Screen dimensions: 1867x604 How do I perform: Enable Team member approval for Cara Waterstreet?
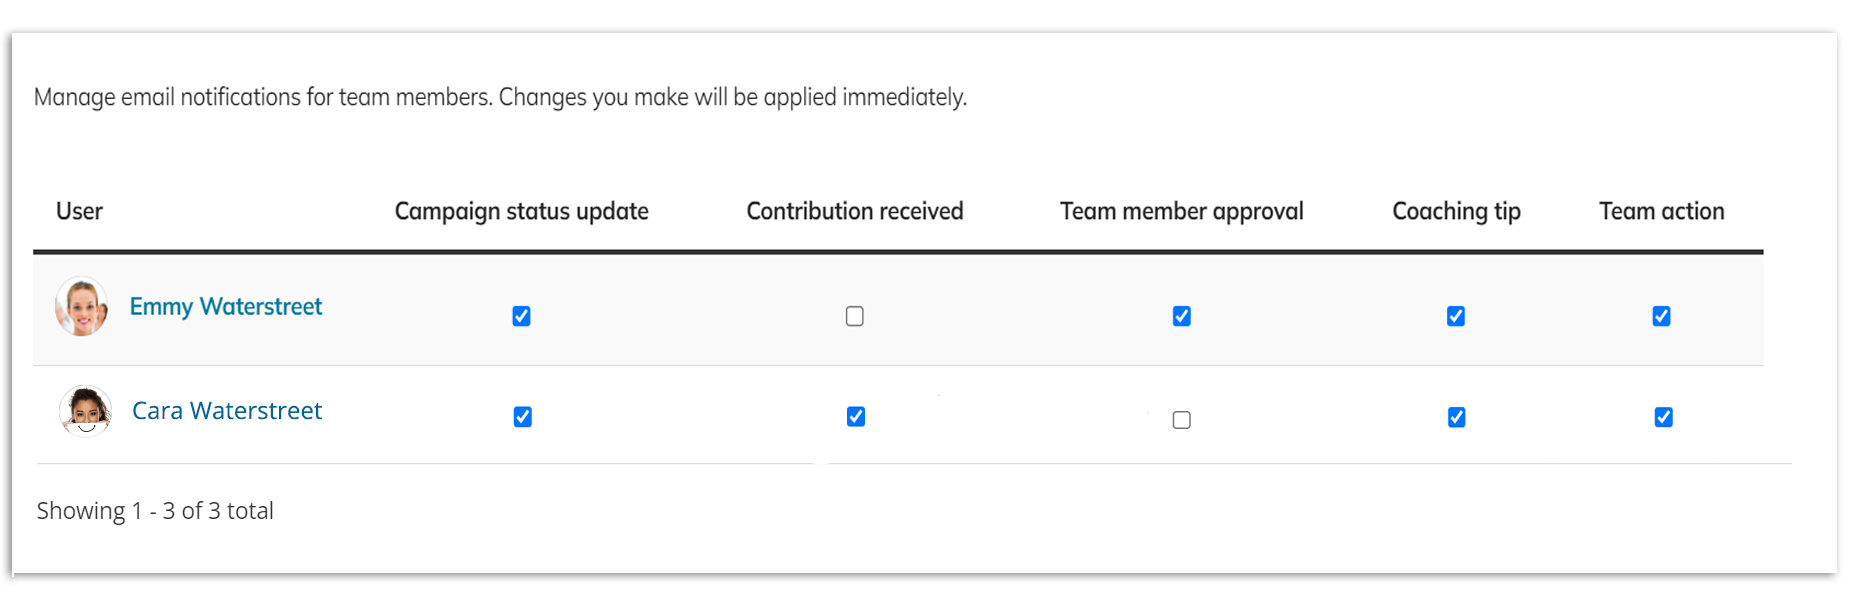(1181, 420)
